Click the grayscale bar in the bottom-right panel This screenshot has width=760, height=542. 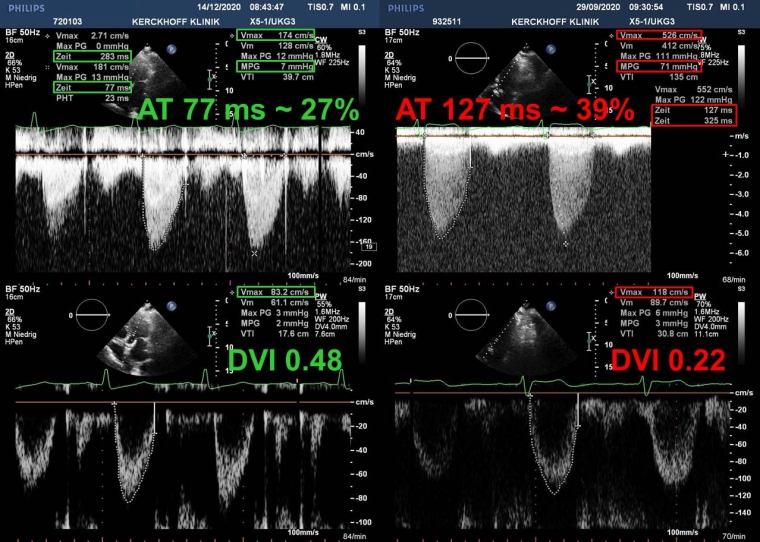[x=742, y=334]
